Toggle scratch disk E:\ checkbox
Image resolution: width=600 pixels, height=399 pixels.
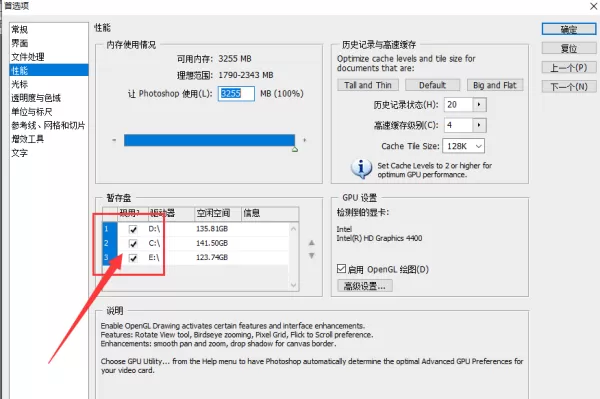133,258
